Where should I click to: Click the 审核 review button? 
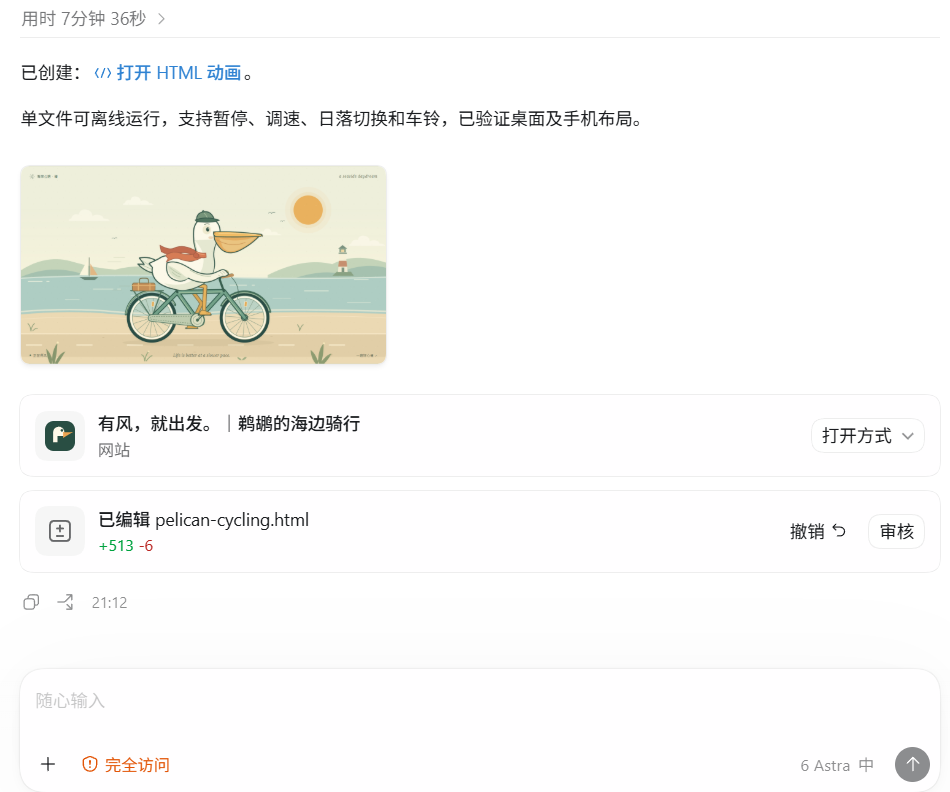896,531
